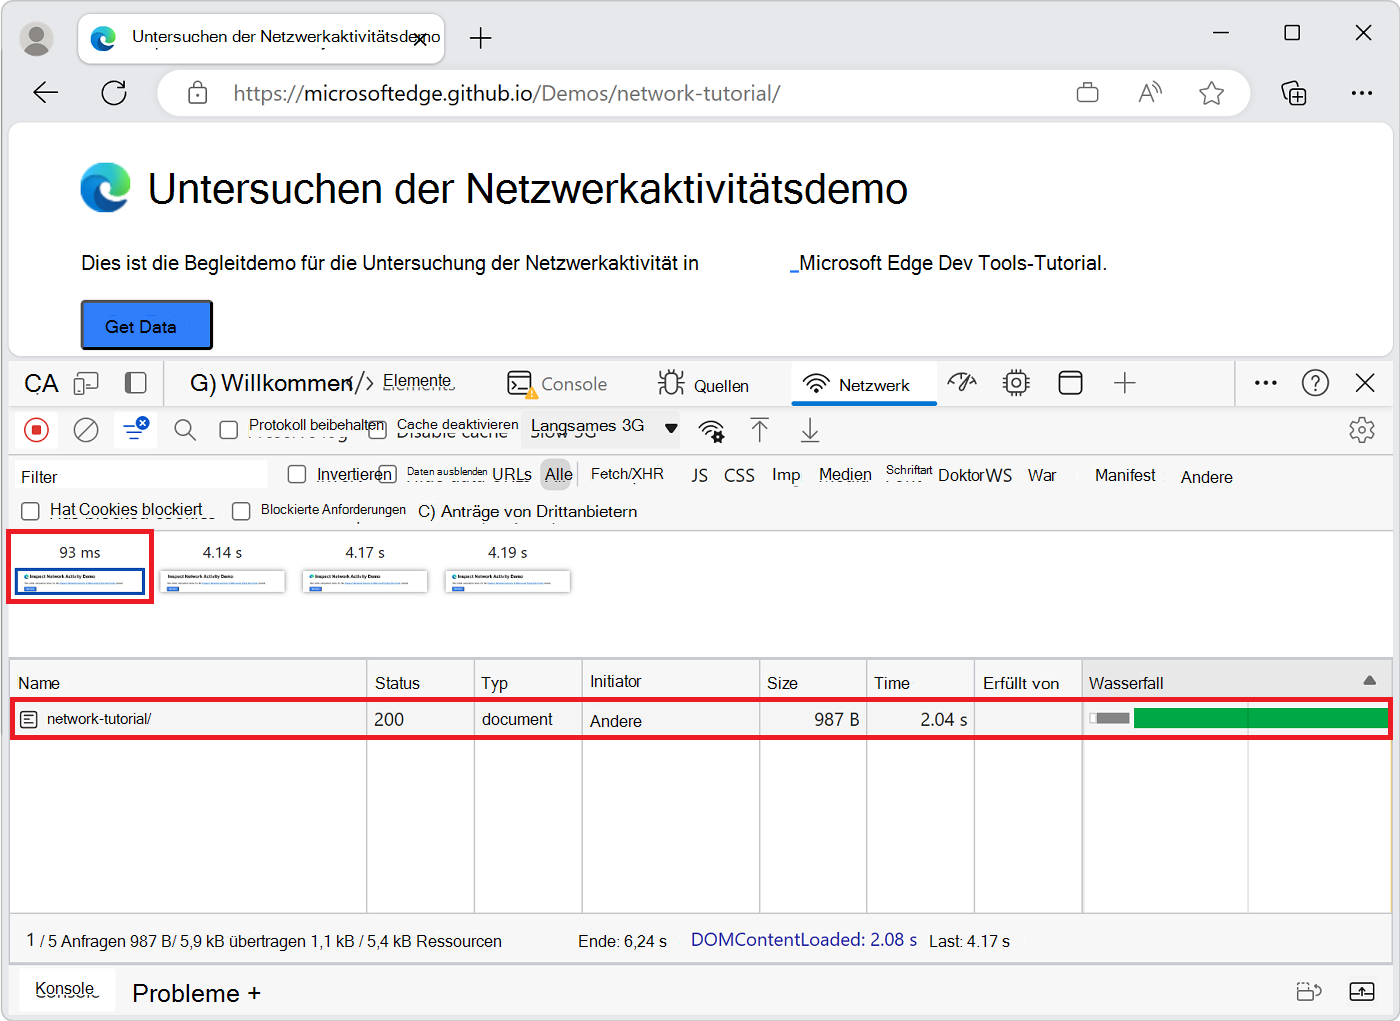Open network conditions settings

pyautogui.click(x=711, y=430)
